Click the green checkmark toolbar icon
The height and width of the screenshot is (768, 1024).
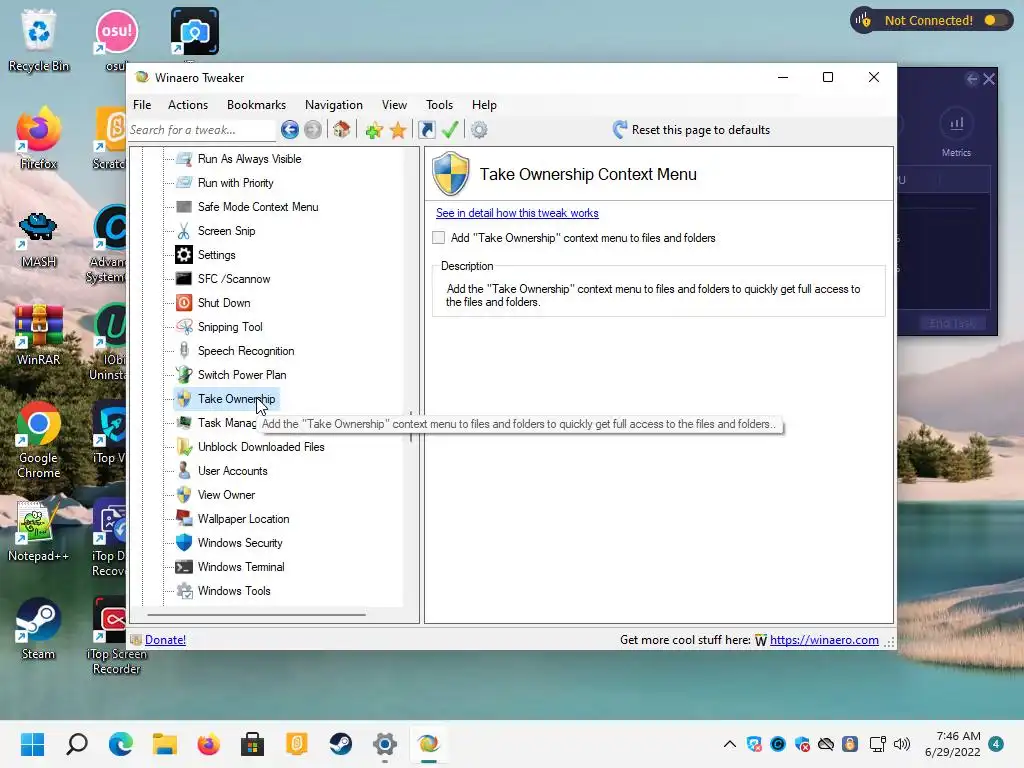click(x=450, y=129)
